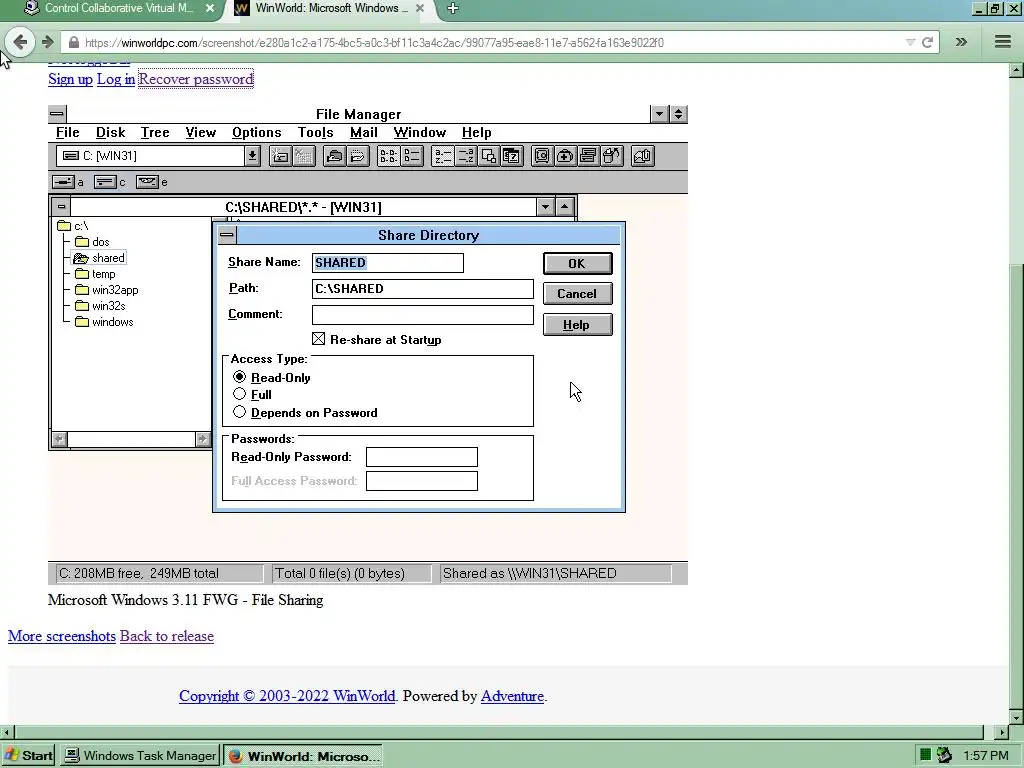Click the site padlock icon in address bar
Viewport: 1024px width, 768px height.
[74, 42]
